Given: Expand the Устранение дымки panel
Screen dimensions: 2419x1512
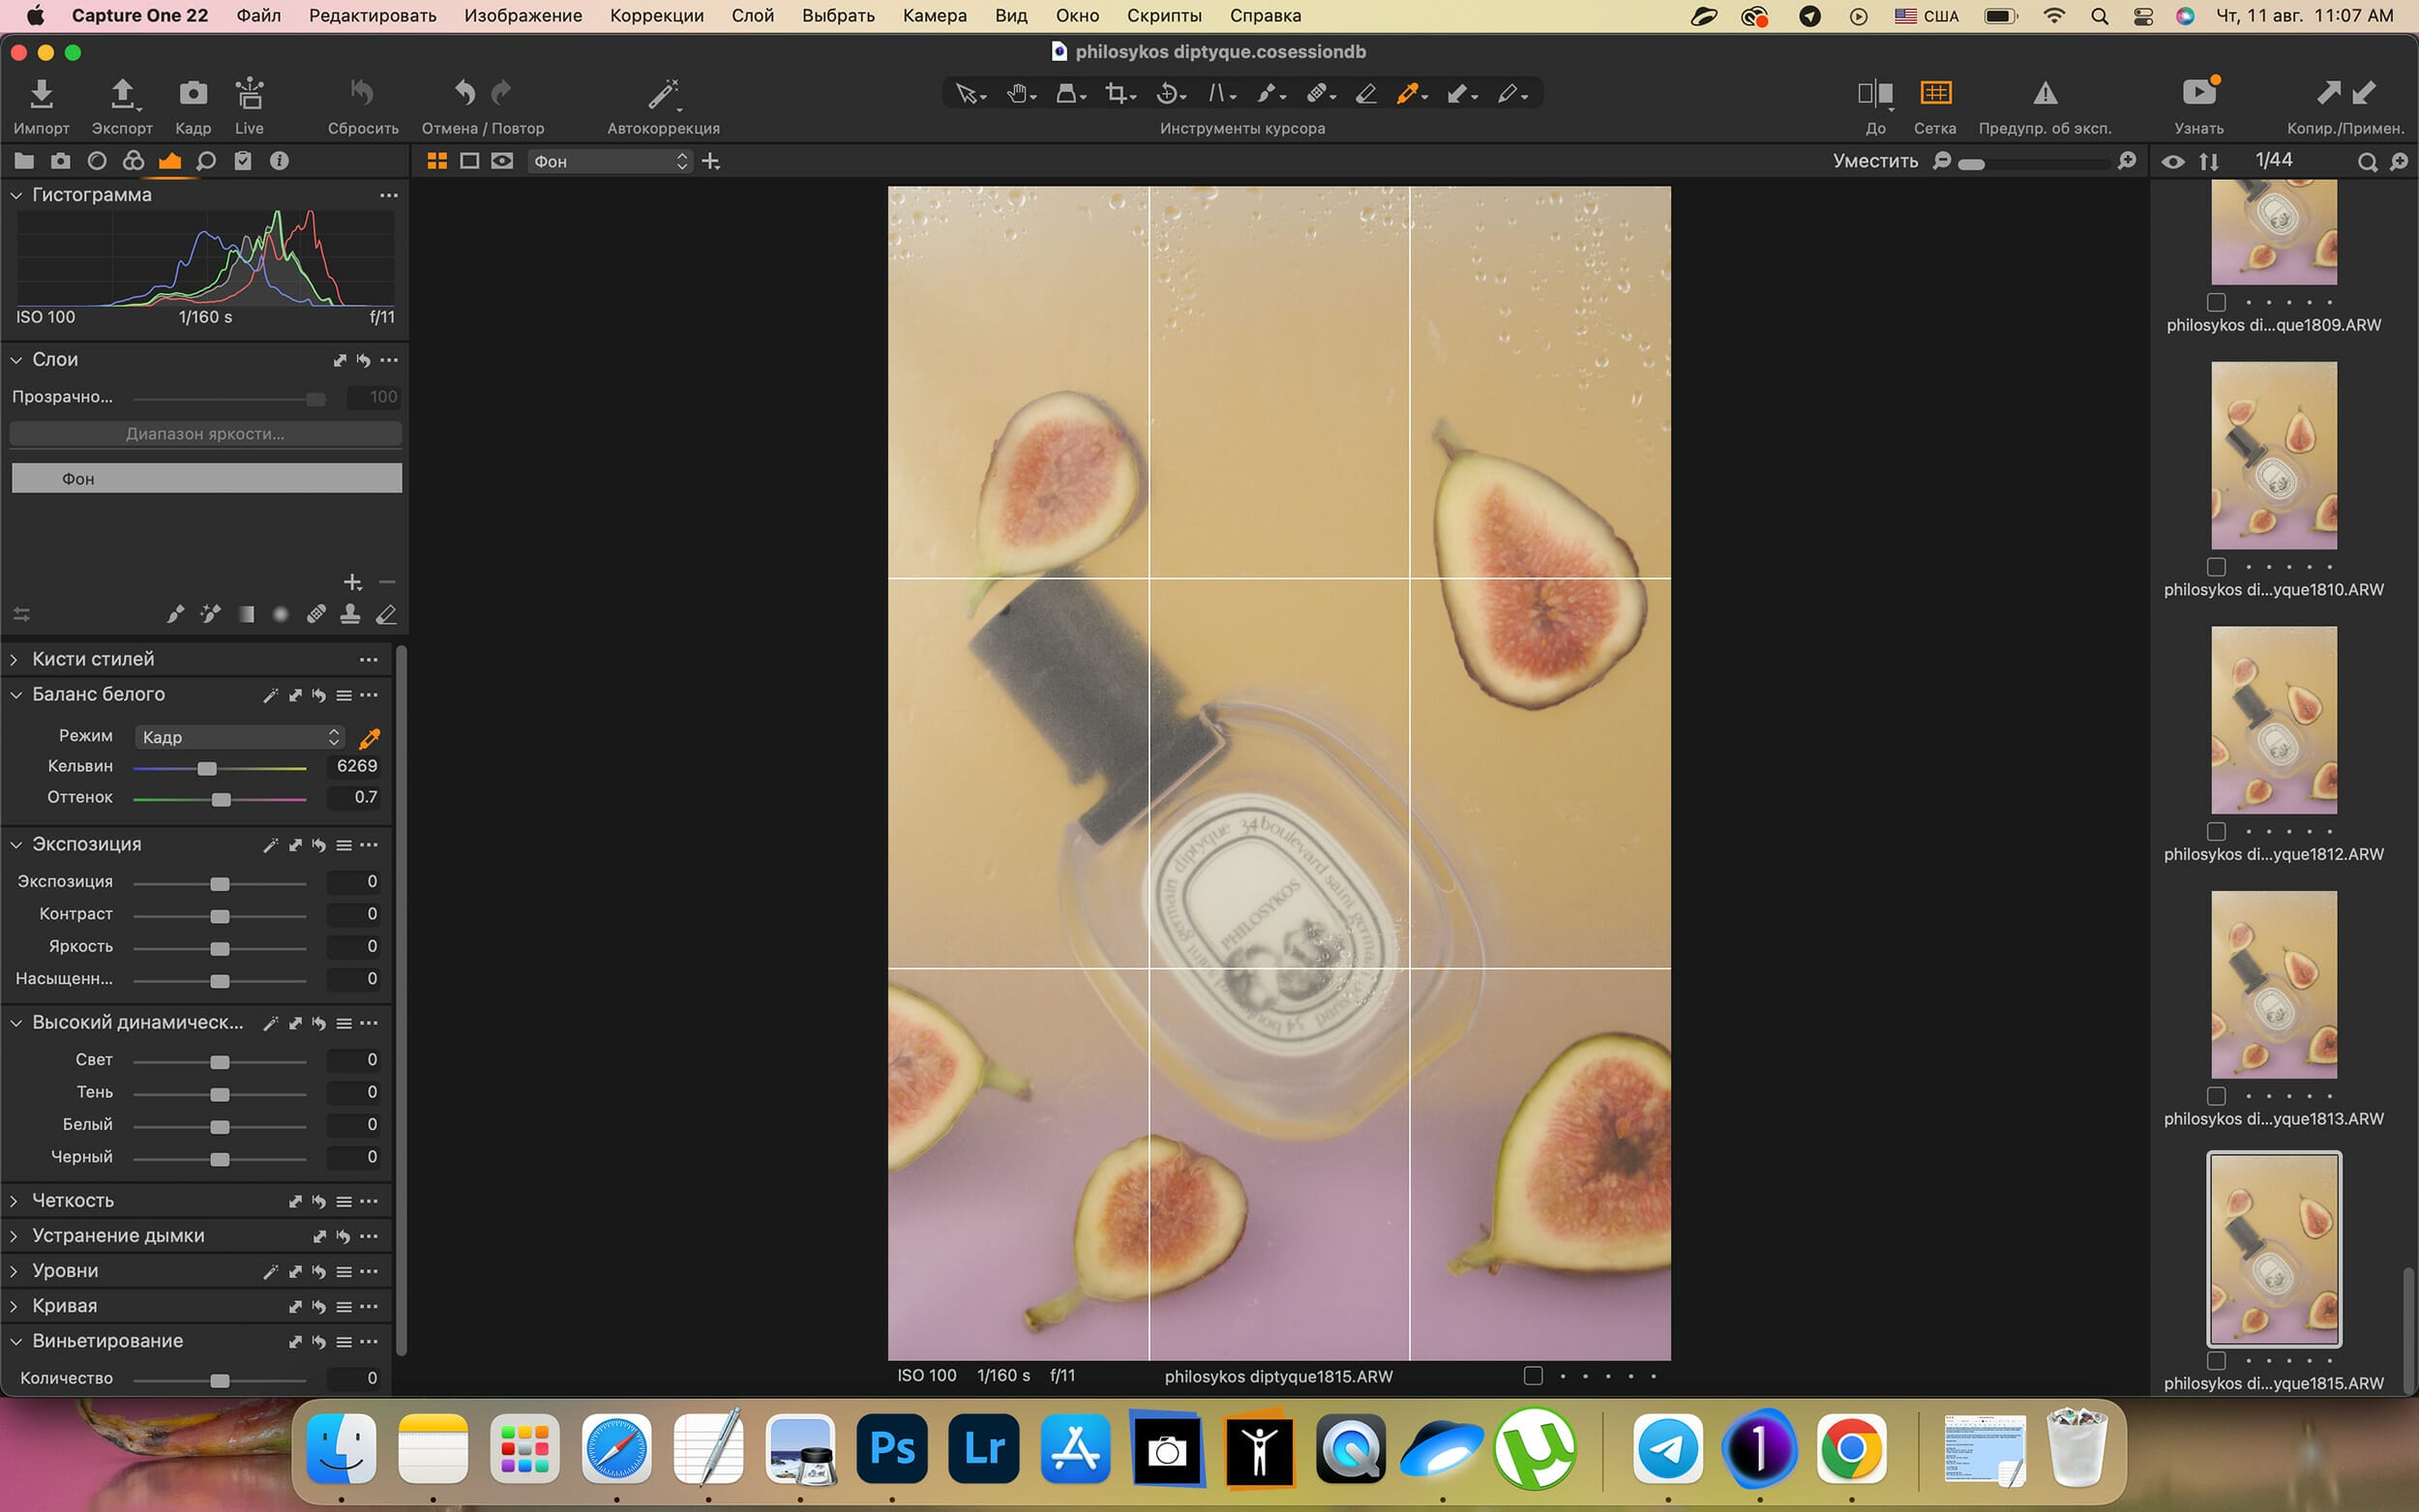Looking at the screenshot, I should pos(14,1236).
